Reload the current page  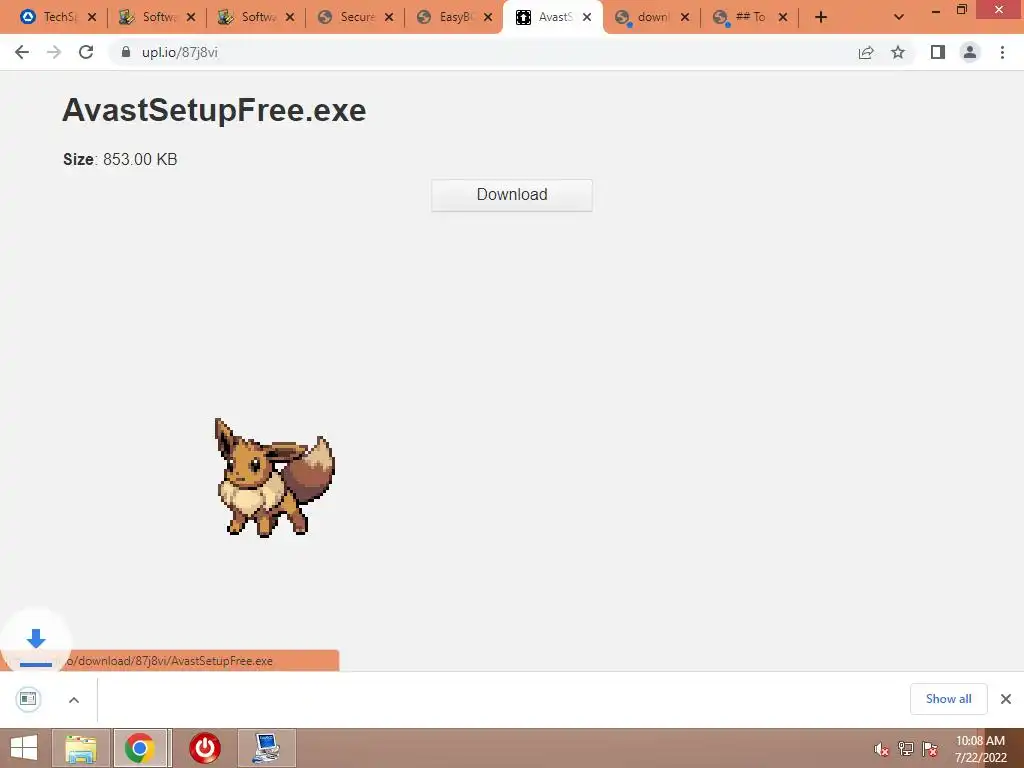(86, 52)
